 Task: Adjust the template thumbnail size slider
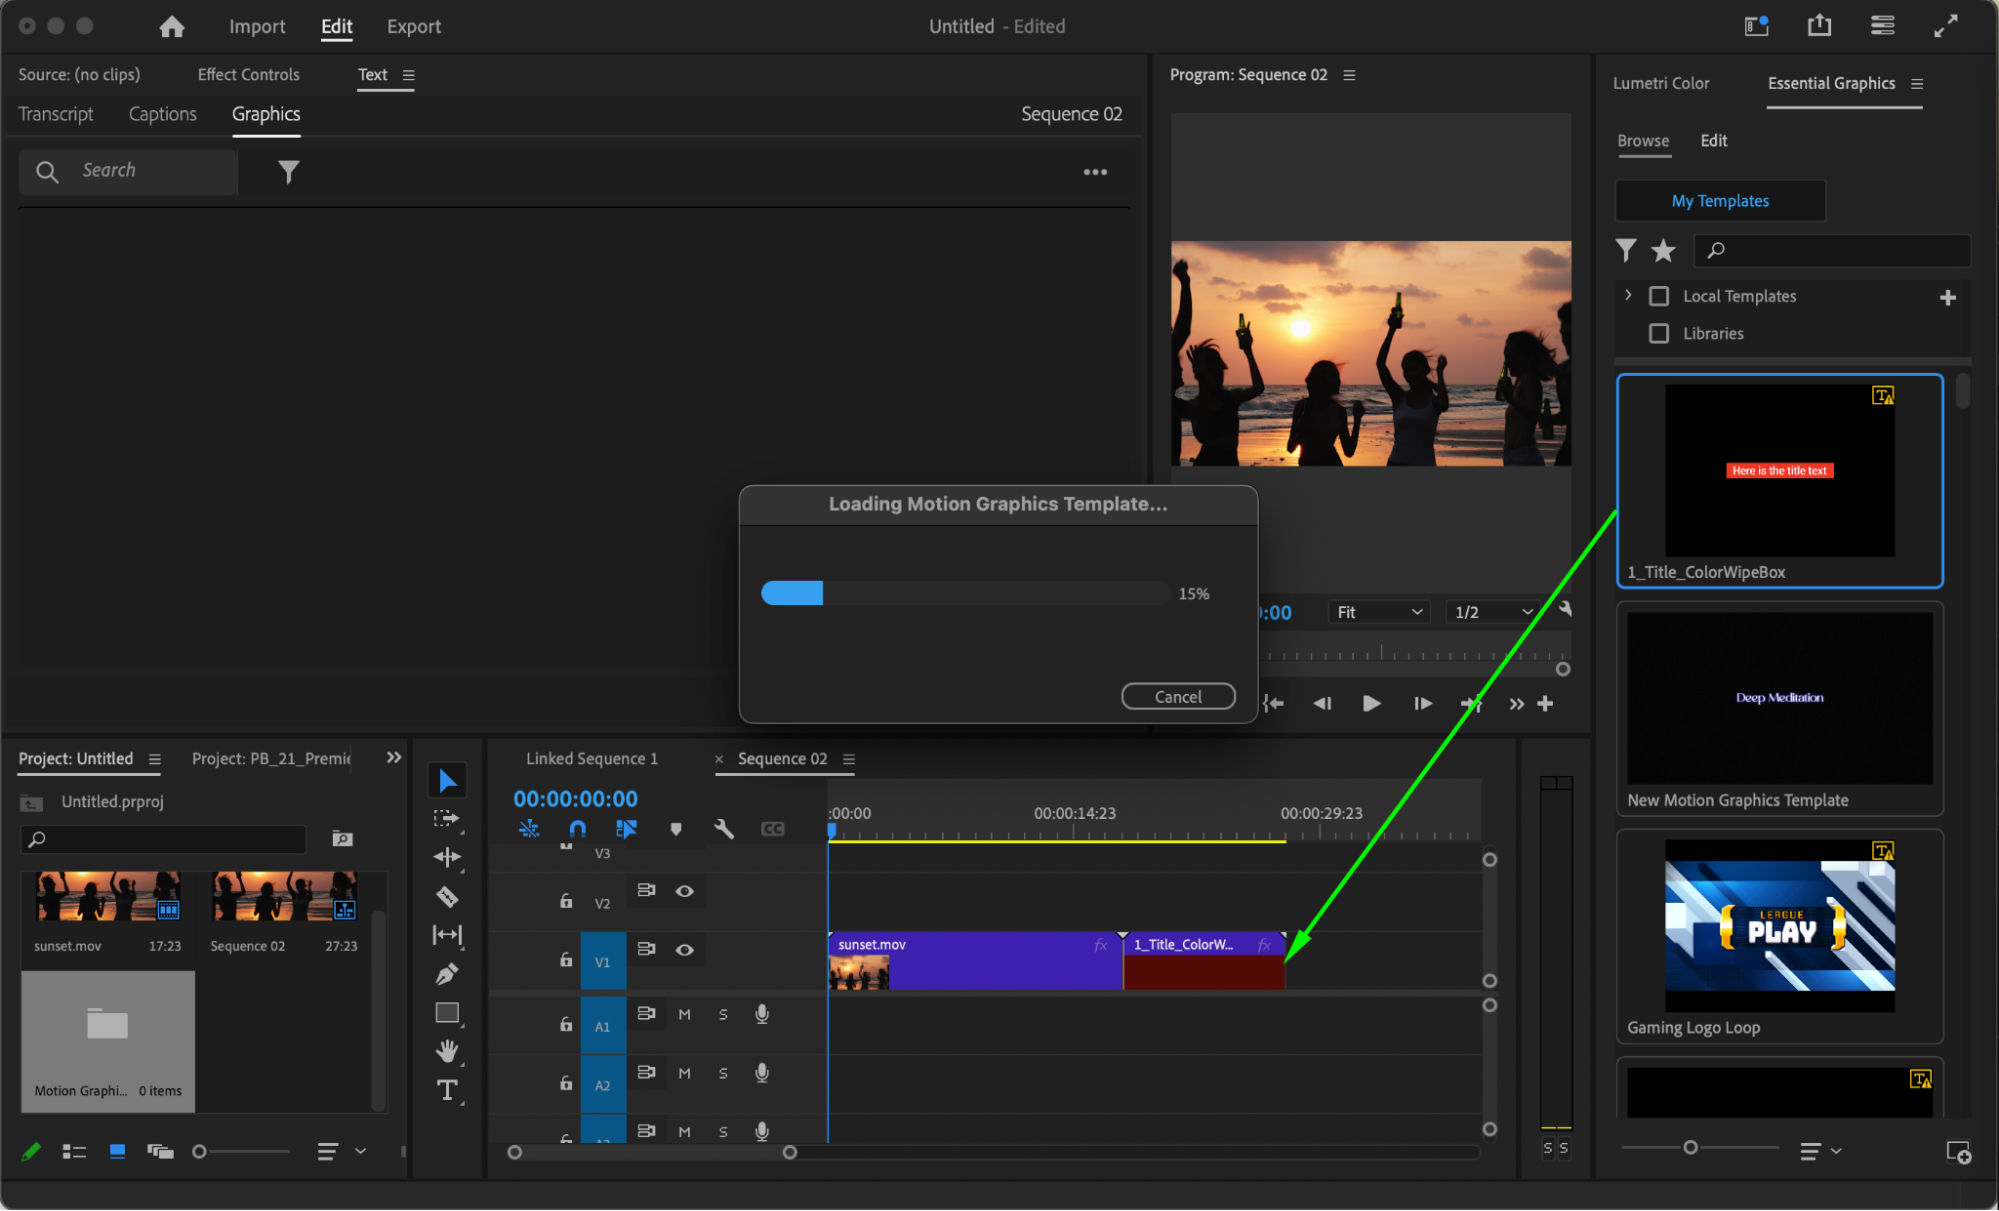coord(1690,1147)
